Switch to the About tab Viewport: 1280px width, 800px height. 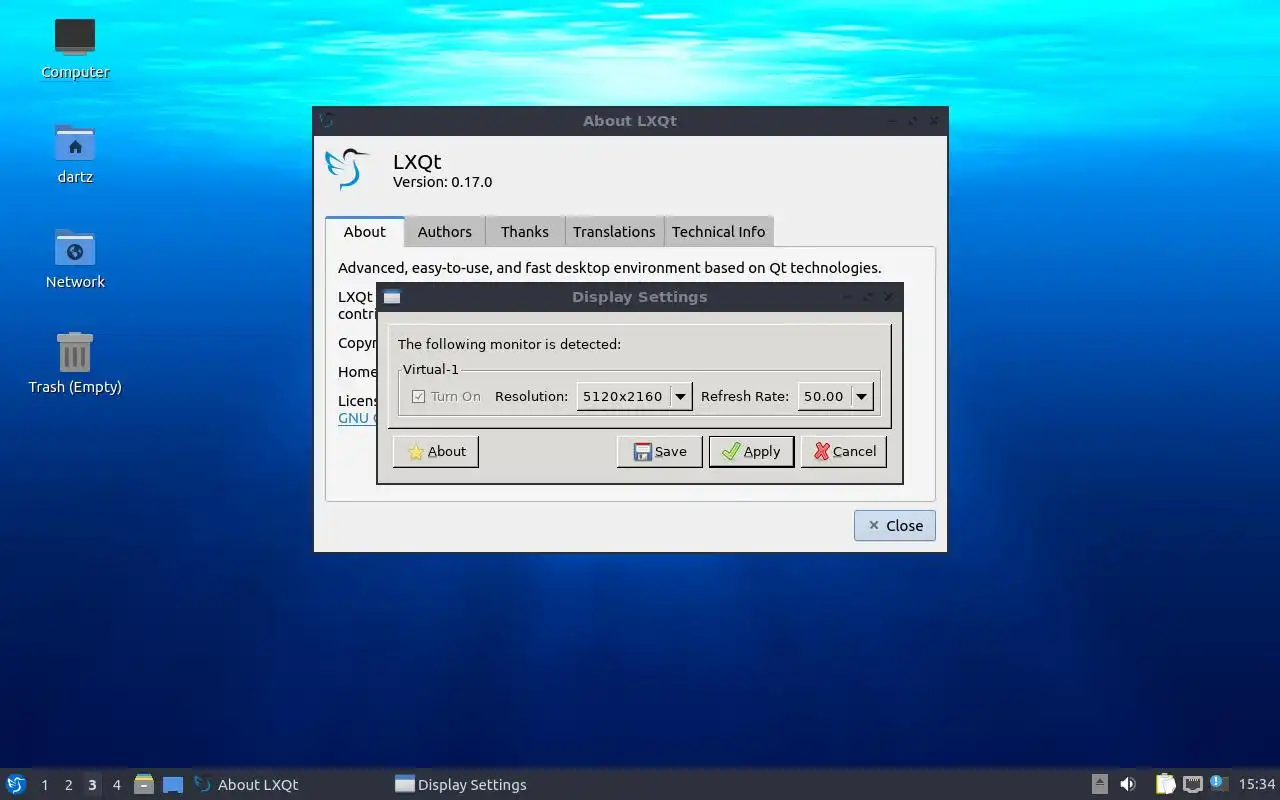pyautogui.click(x=364, y=231)
